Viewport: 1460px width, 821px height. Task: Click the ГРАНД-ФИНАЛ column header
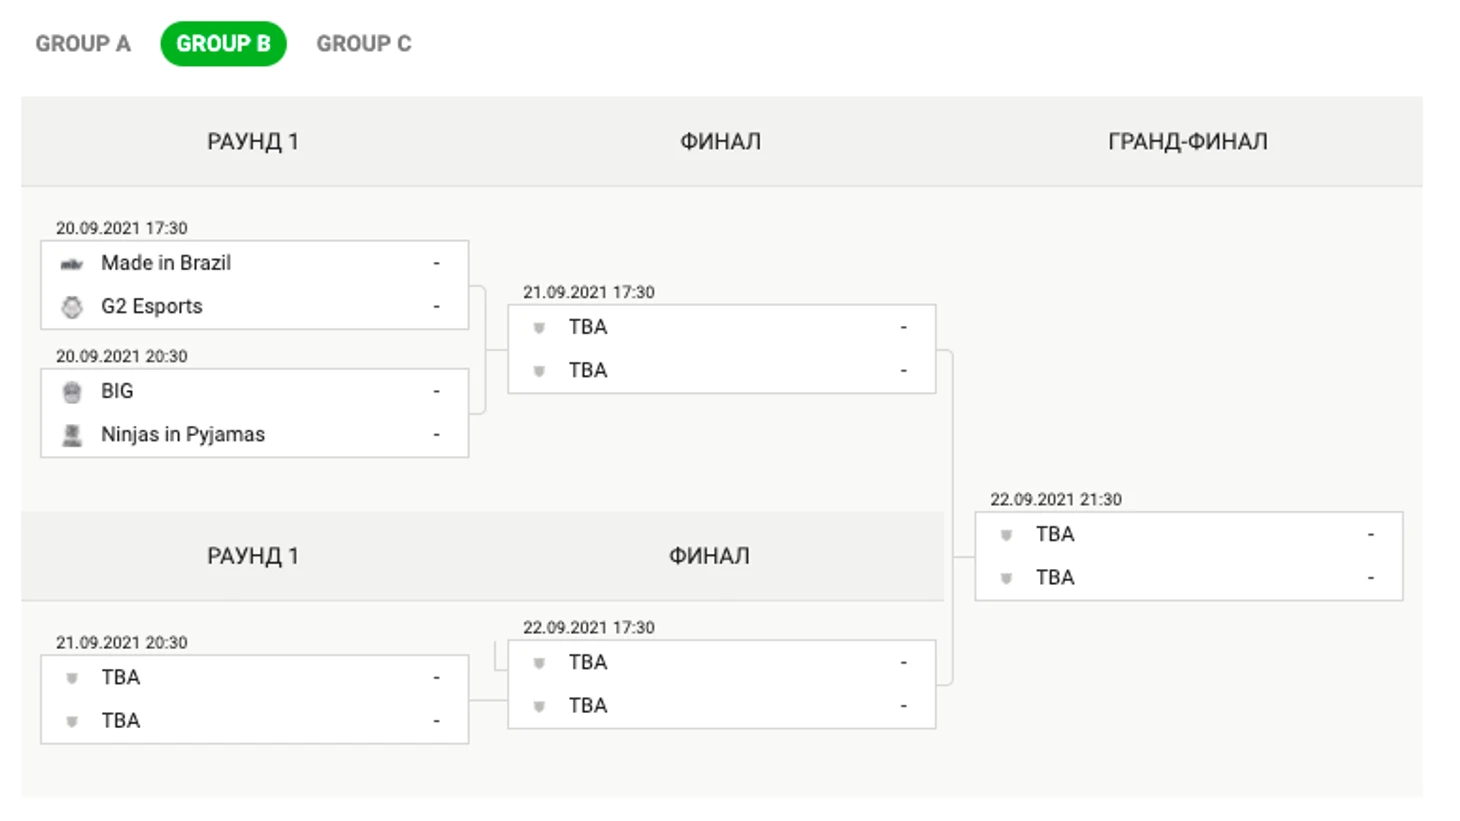click(x=1187, y=142)
